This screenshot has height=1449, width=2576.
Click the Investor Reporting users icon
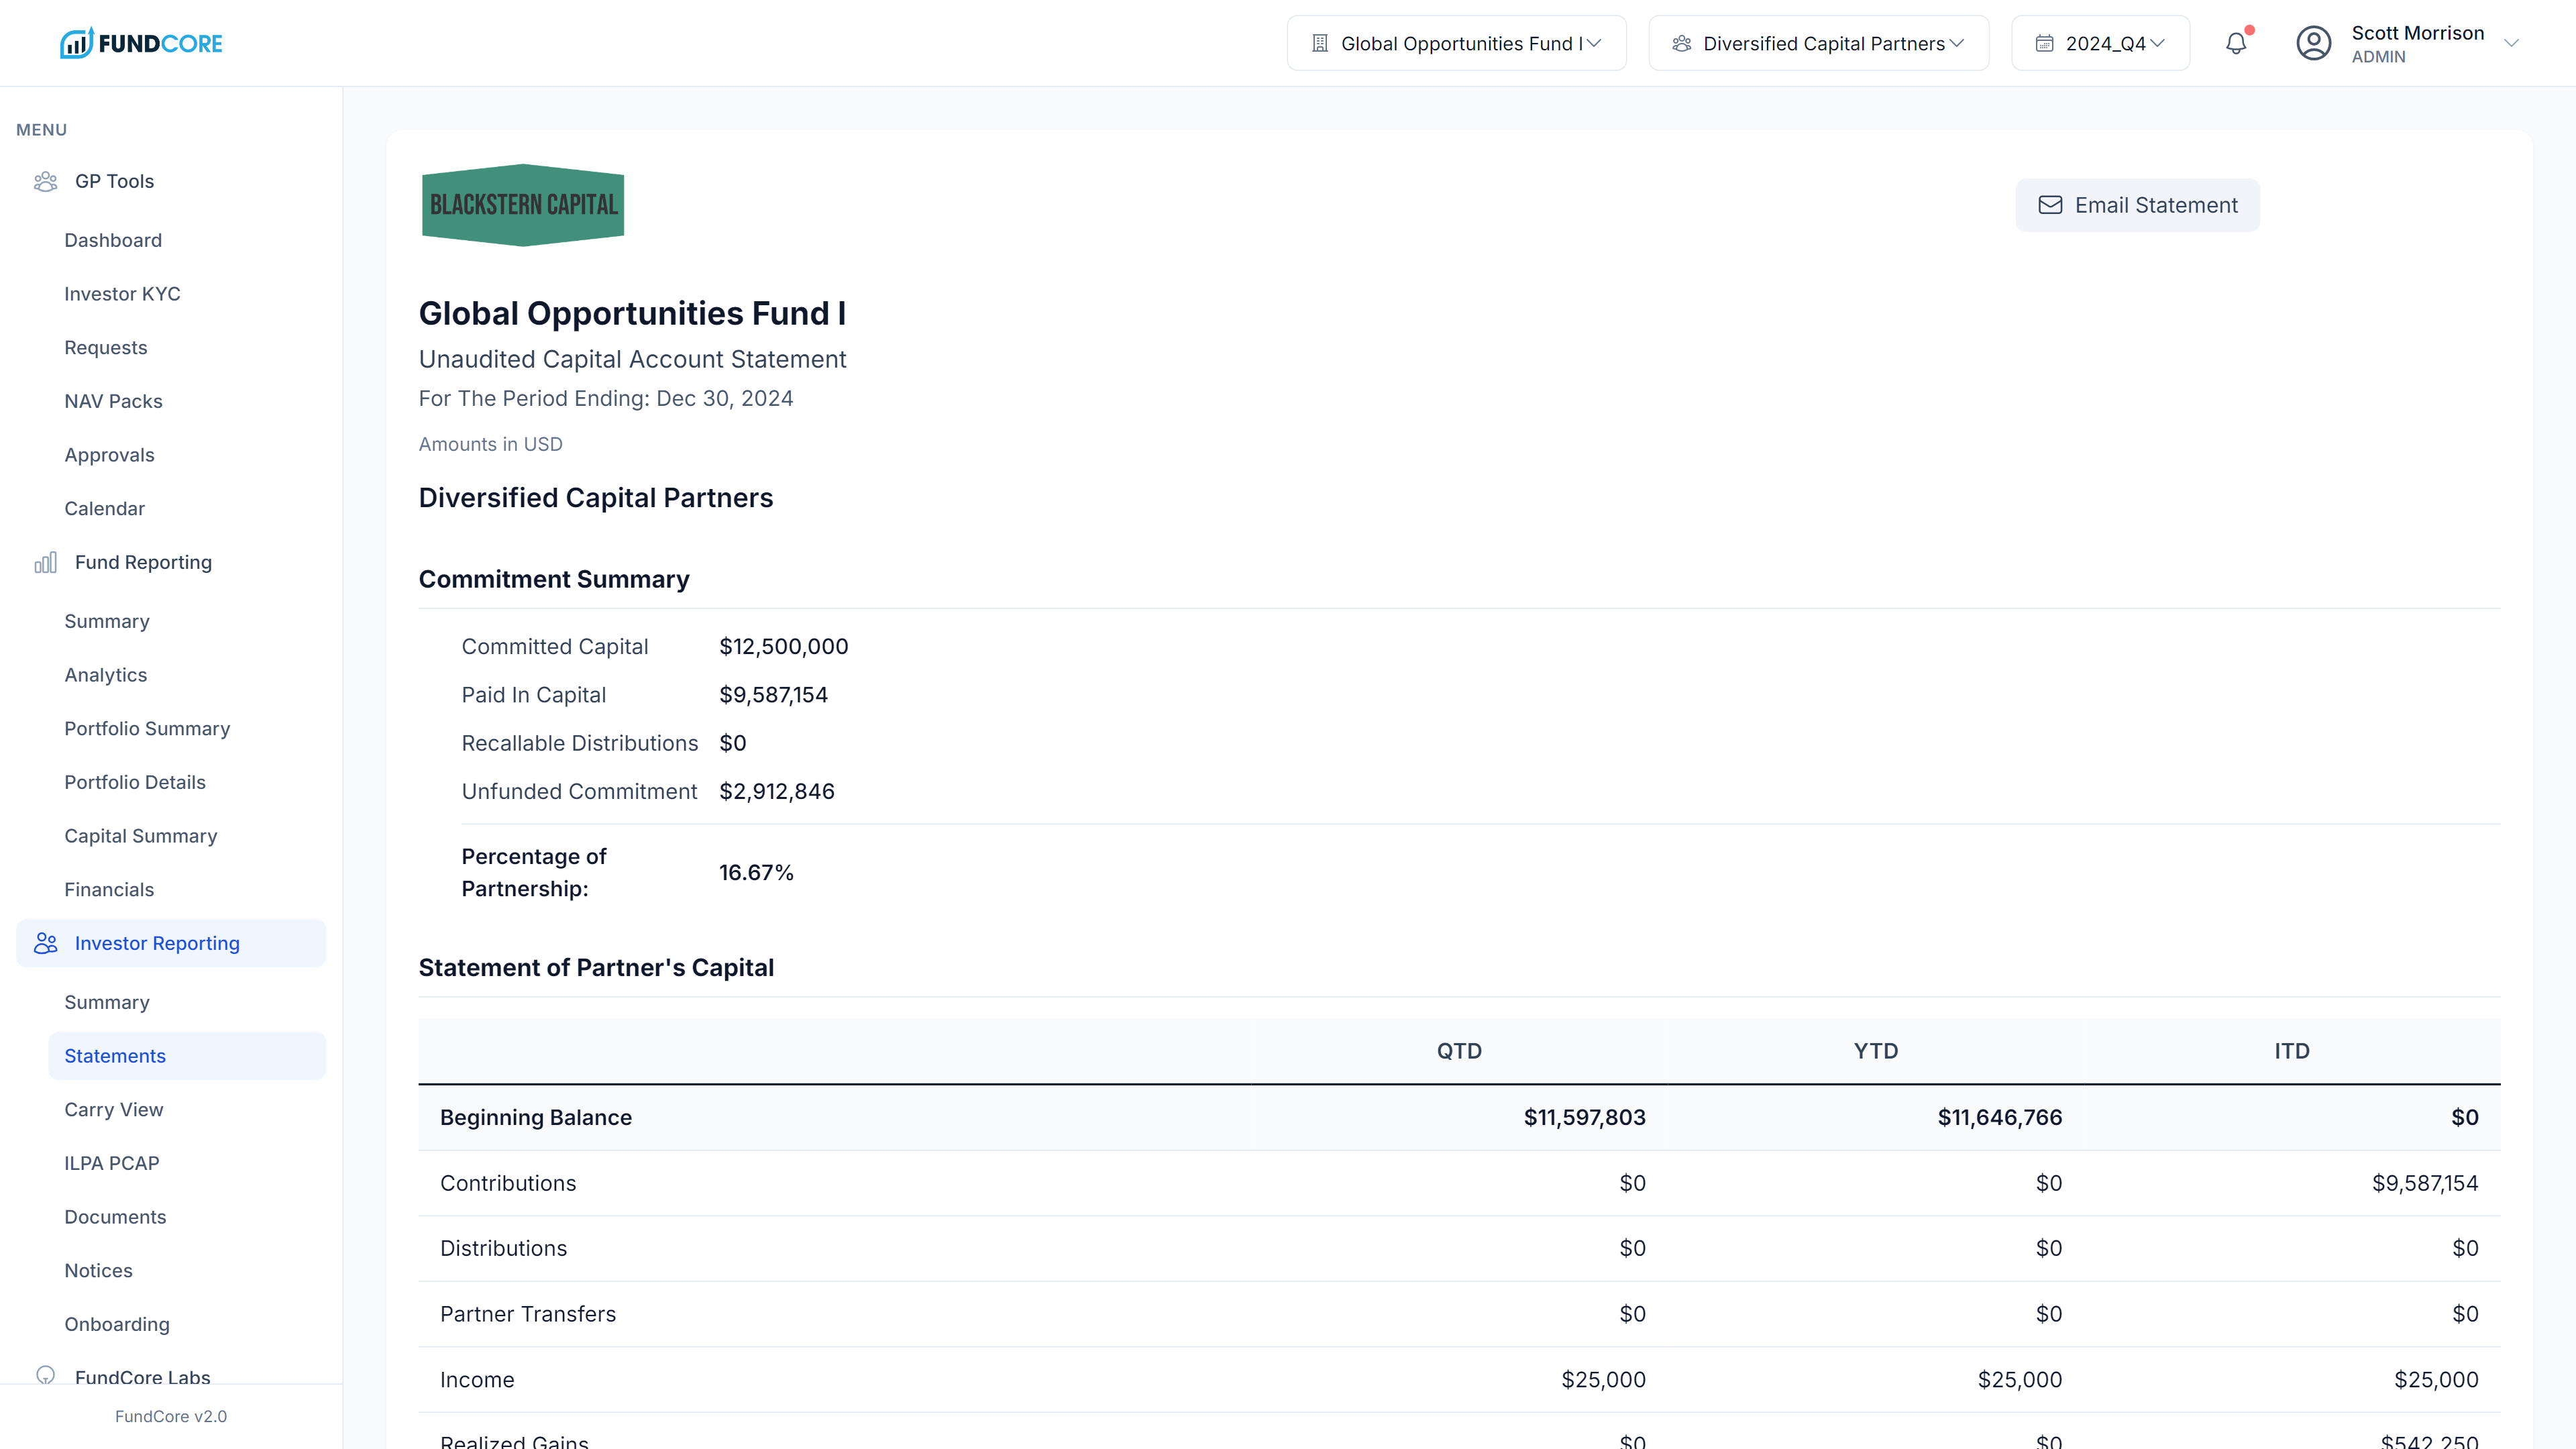(x=45, y=943)
